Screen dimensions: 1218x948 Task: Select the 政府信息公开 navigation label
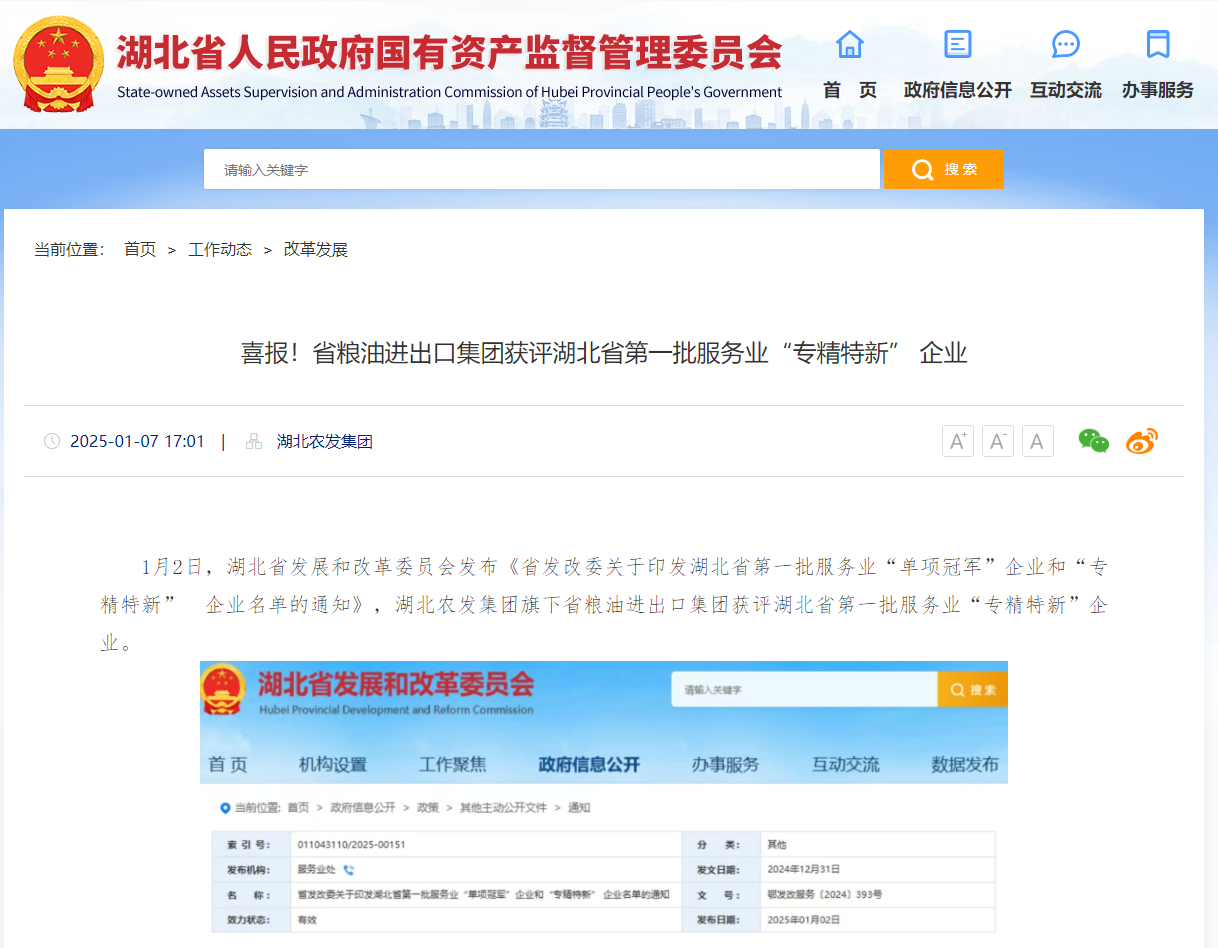tap(957, 90)
